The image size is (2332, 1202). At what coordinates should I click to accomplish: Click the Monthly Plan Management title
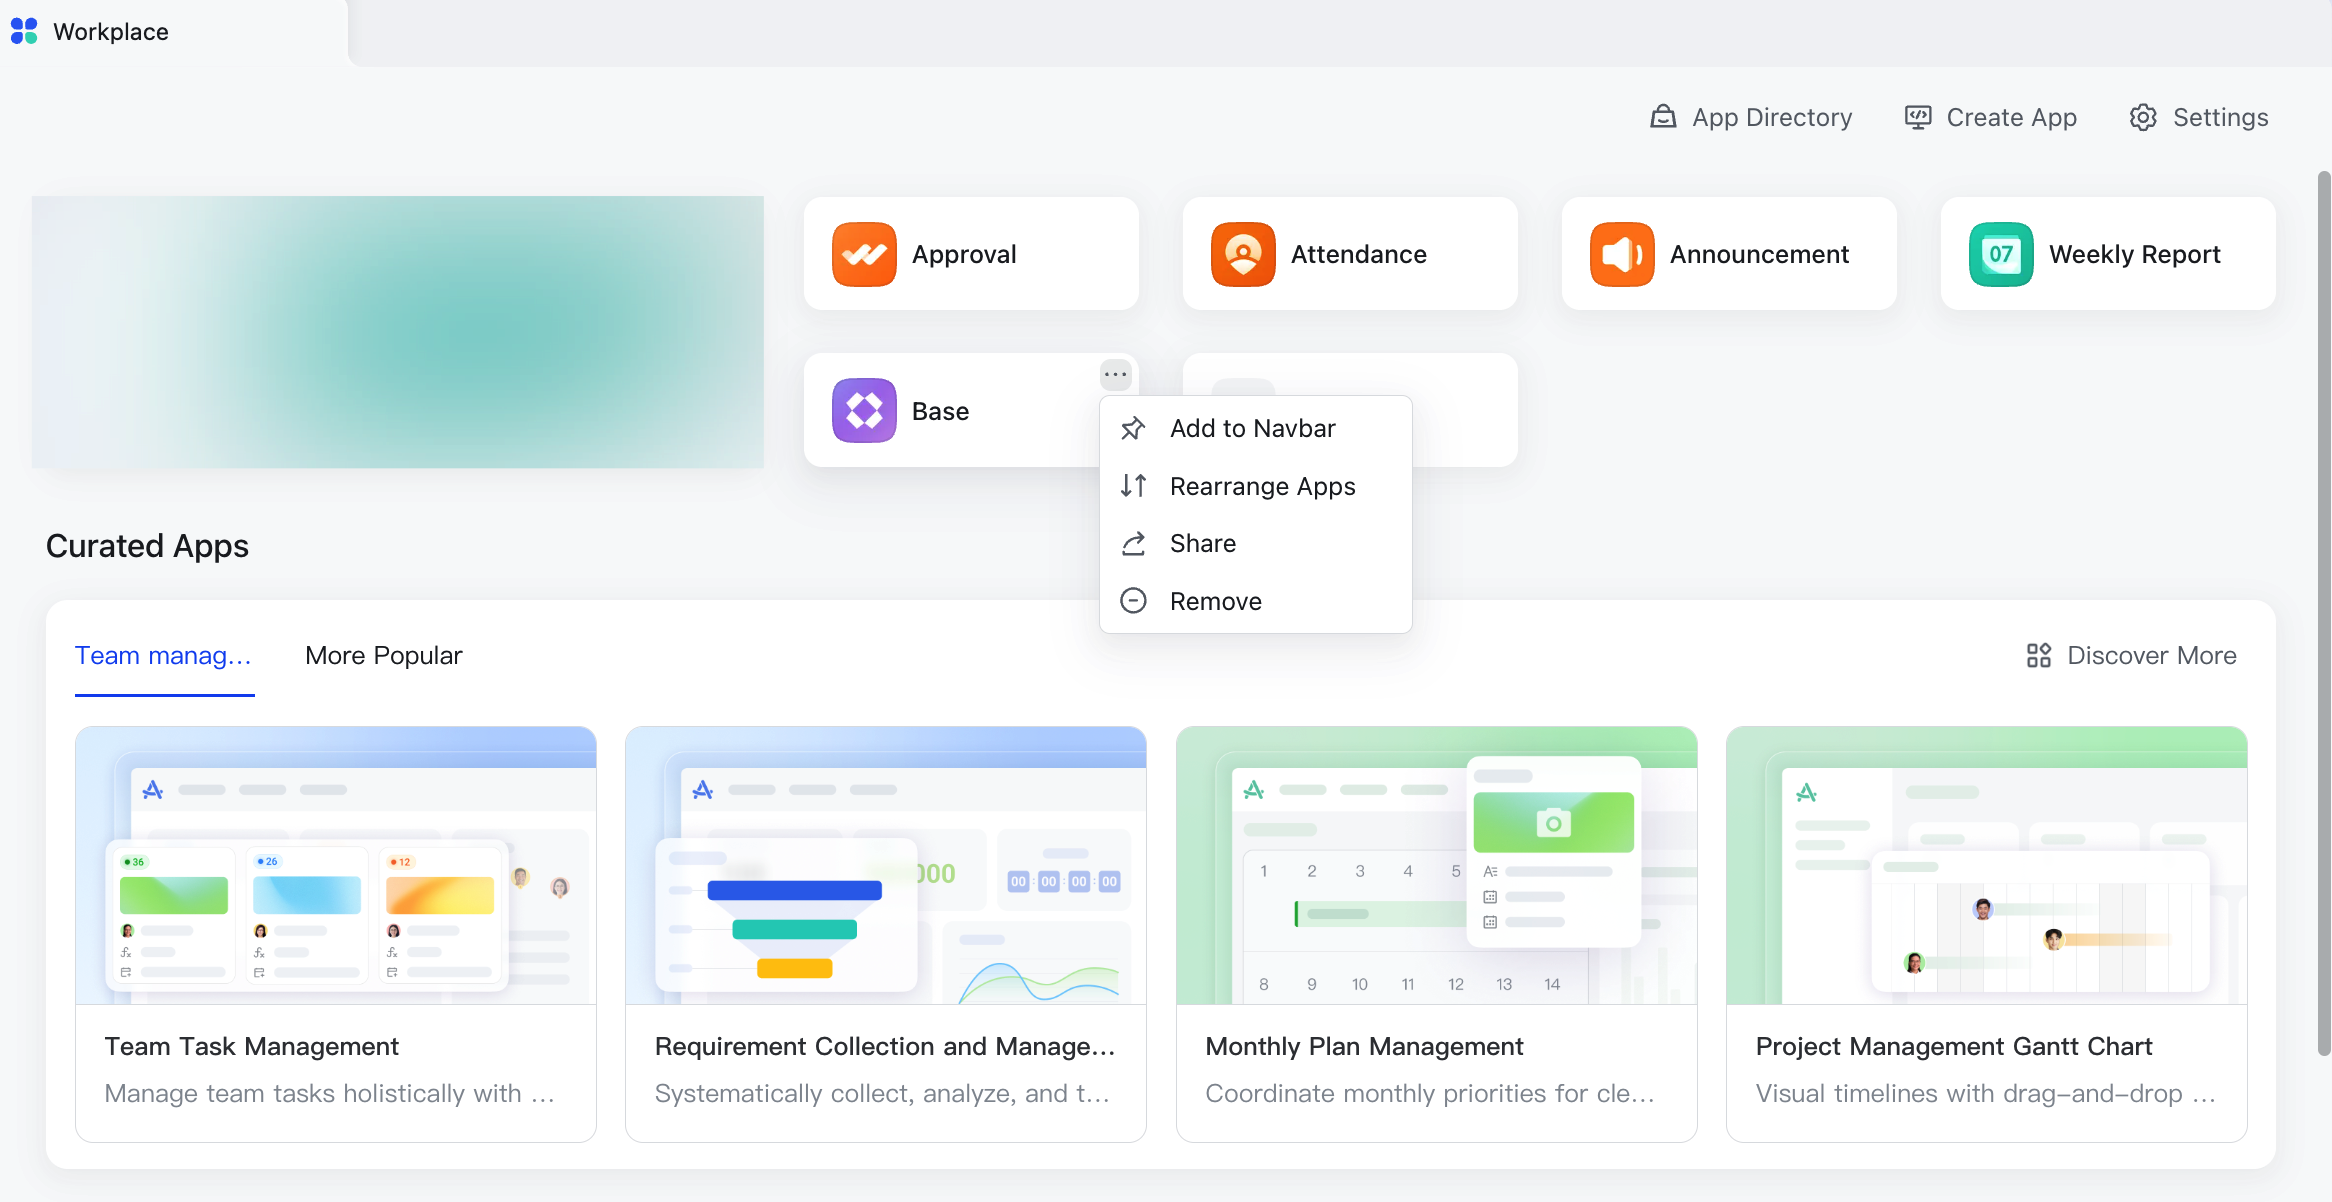(x=1364, y=1046)
